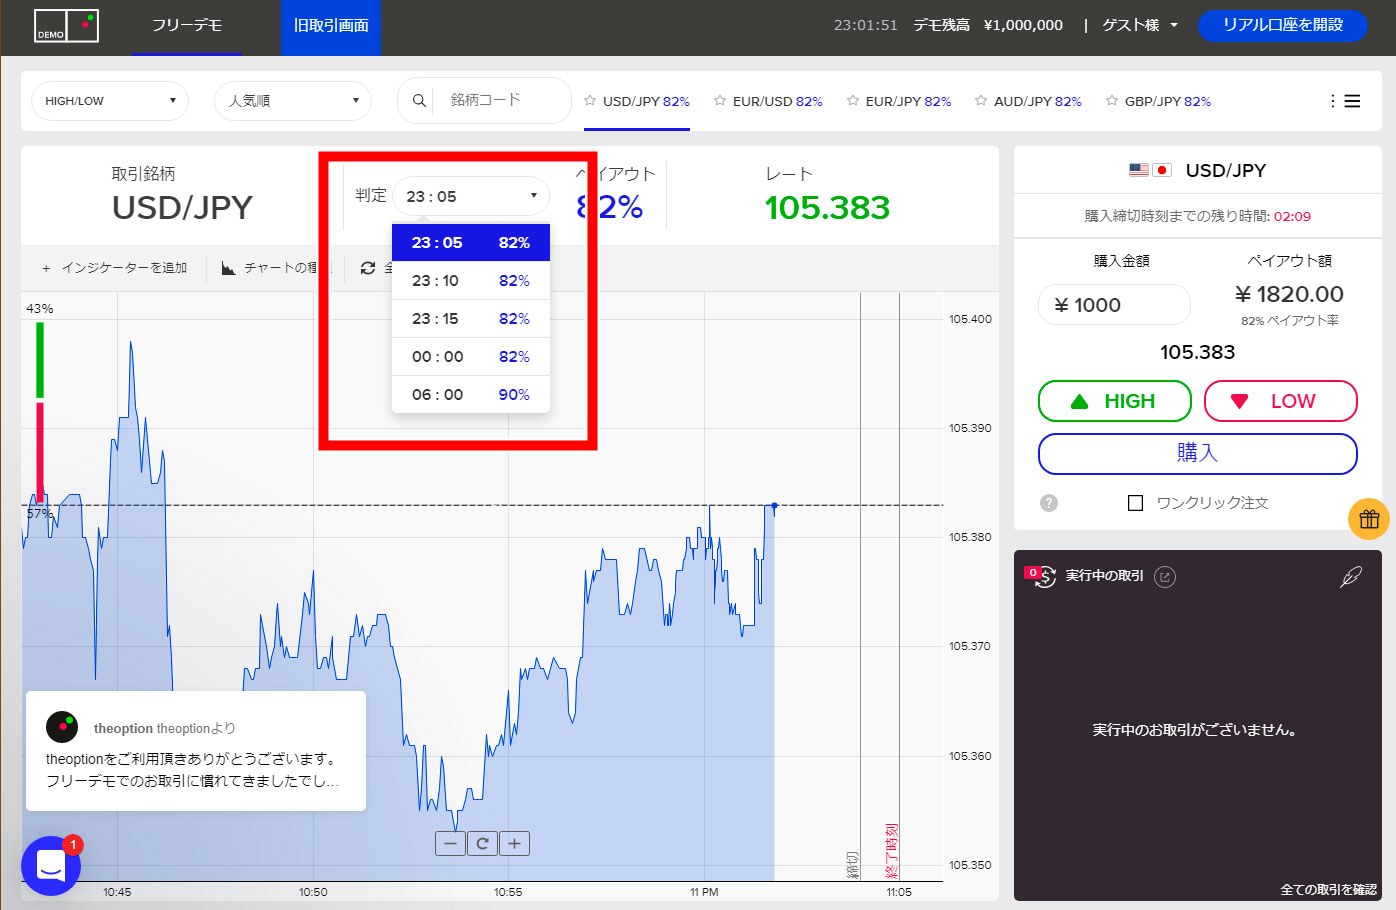This screenshot has width=1396, height=910.
Task: Click the 終了時刻 vertical line label
Action: pyautogui.click(x=891, y=850)
